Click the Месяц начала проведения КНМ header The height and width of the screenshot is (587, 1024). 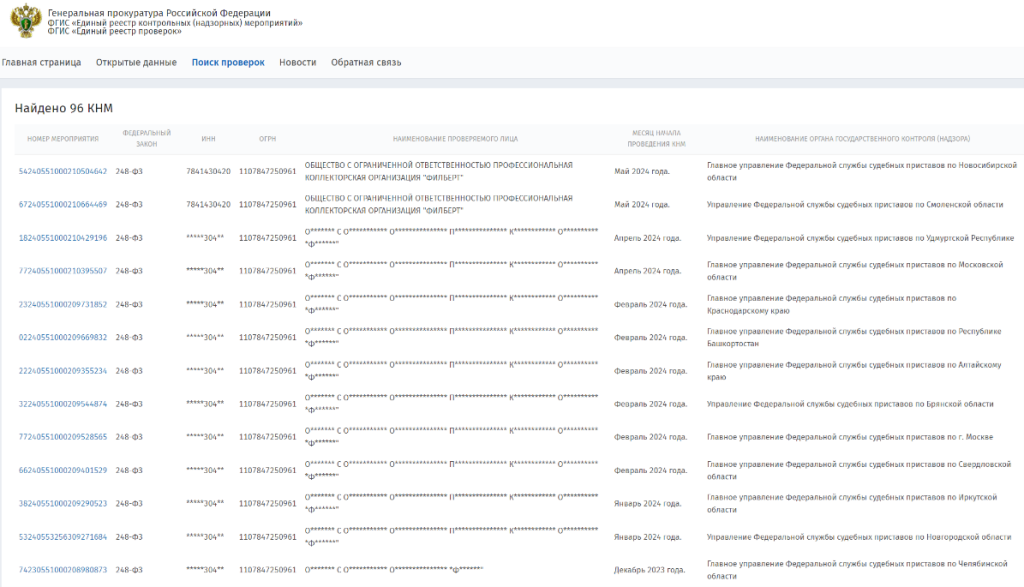[x=656, y=139]
